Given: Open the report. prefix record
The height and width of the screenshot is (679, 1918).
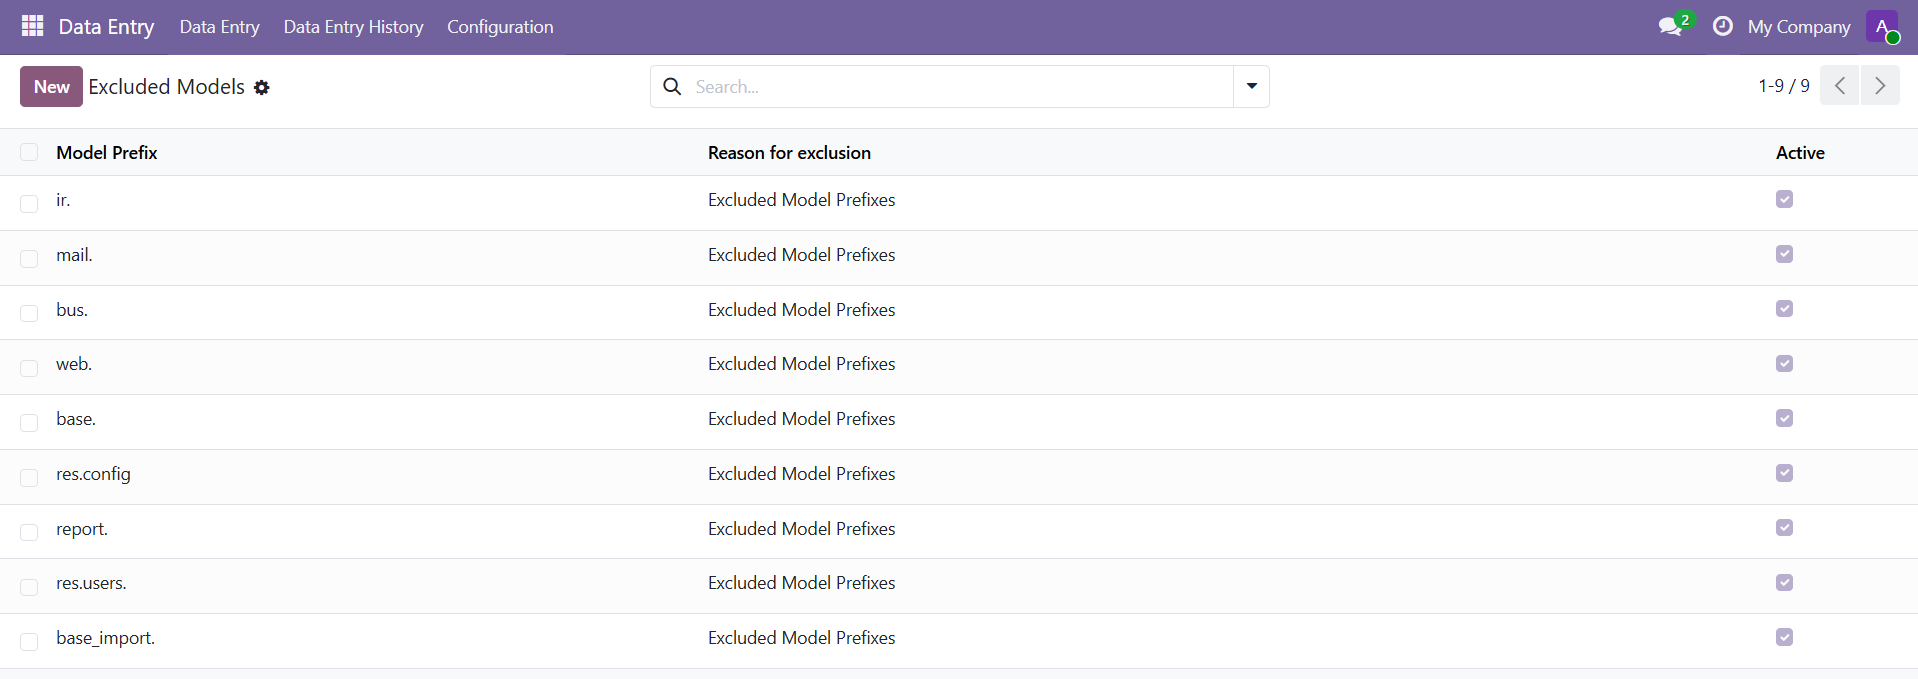Looking at the screenshot, I should click(82, 529).
